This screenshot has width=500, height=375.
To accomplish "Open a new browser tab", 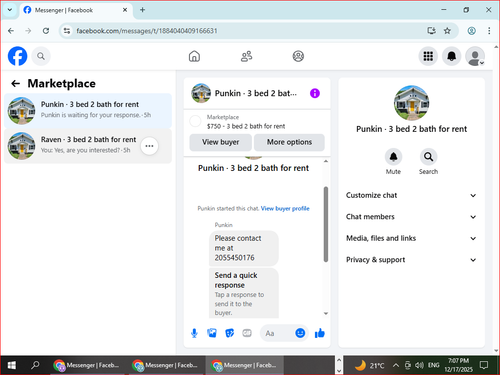I will (x=142, y=10).
